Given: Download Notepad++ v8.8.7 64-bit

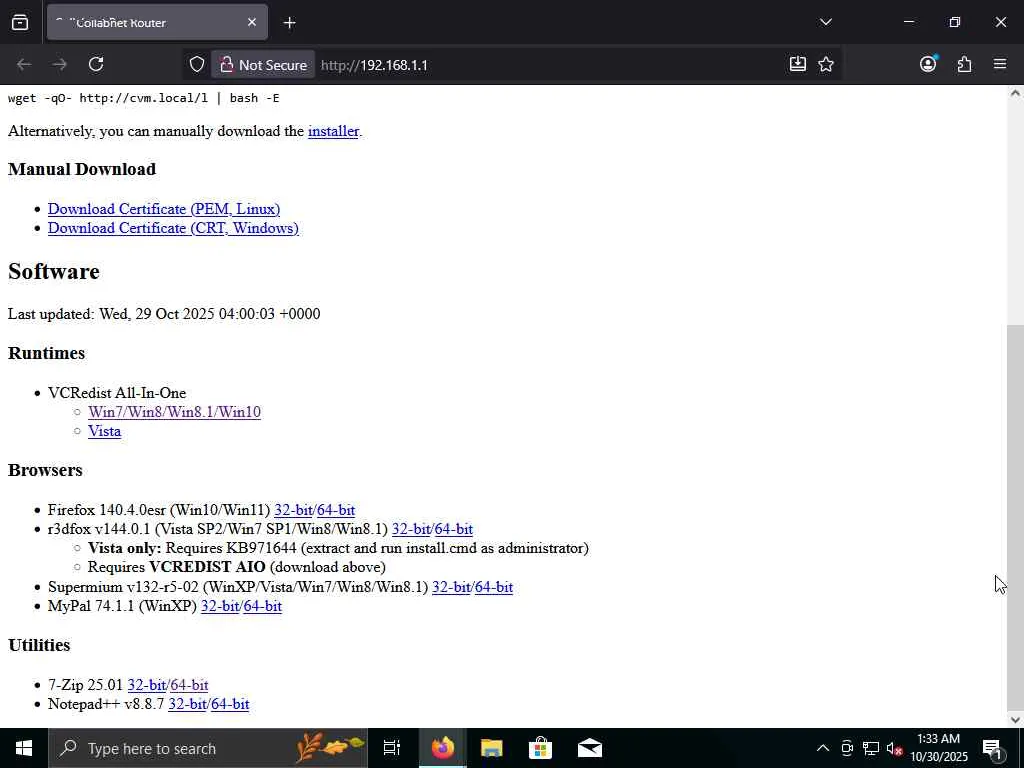Looking at the screenshot, I should point(230,704).
